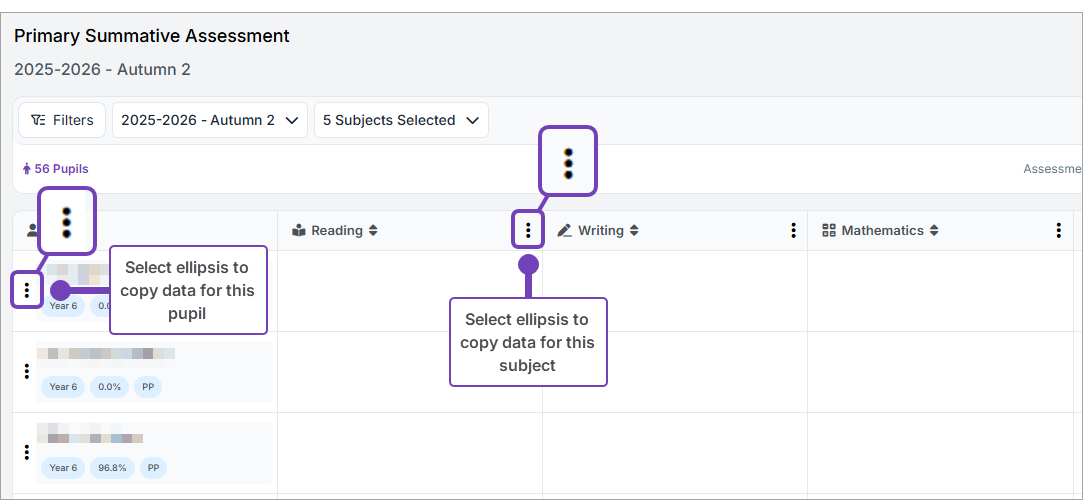Screen dimensions: 1083x500
Task: Open the Mathematics column ellipsis menu
Action: coord(1058,231)
